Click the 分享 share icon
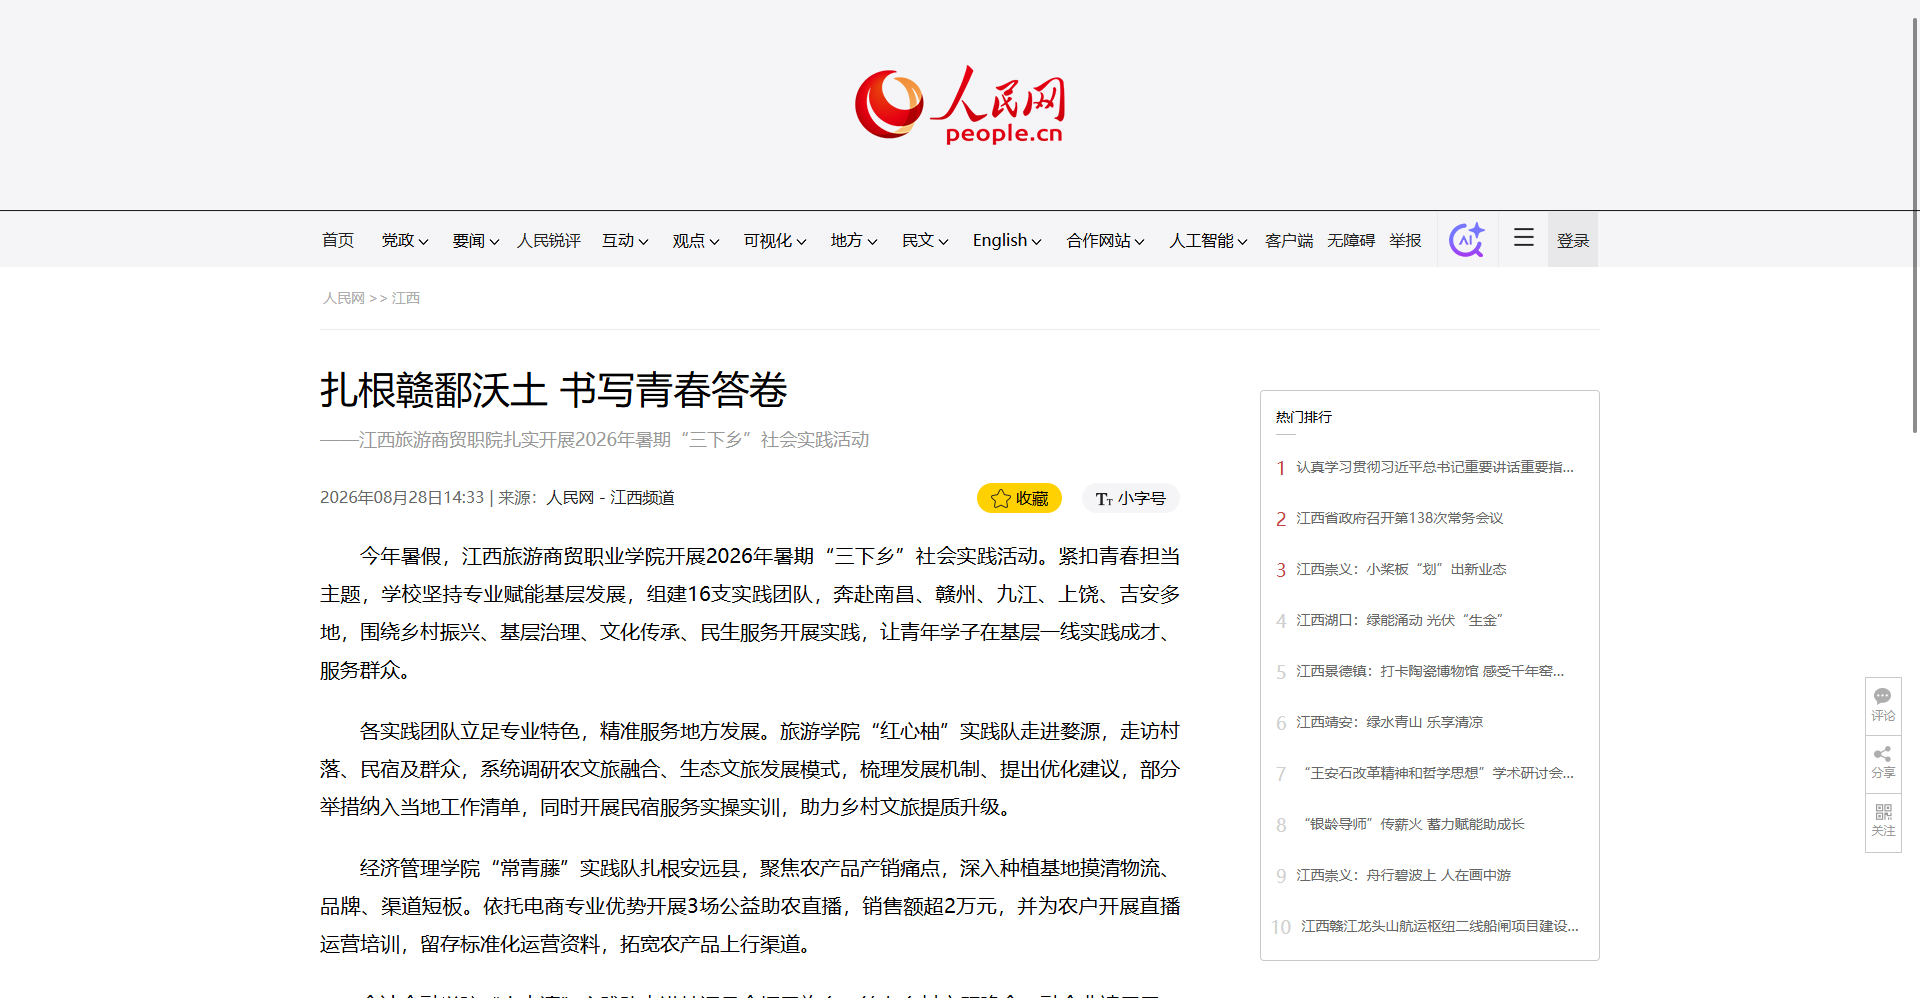The image size is (1920, 998). [1883, 763]
